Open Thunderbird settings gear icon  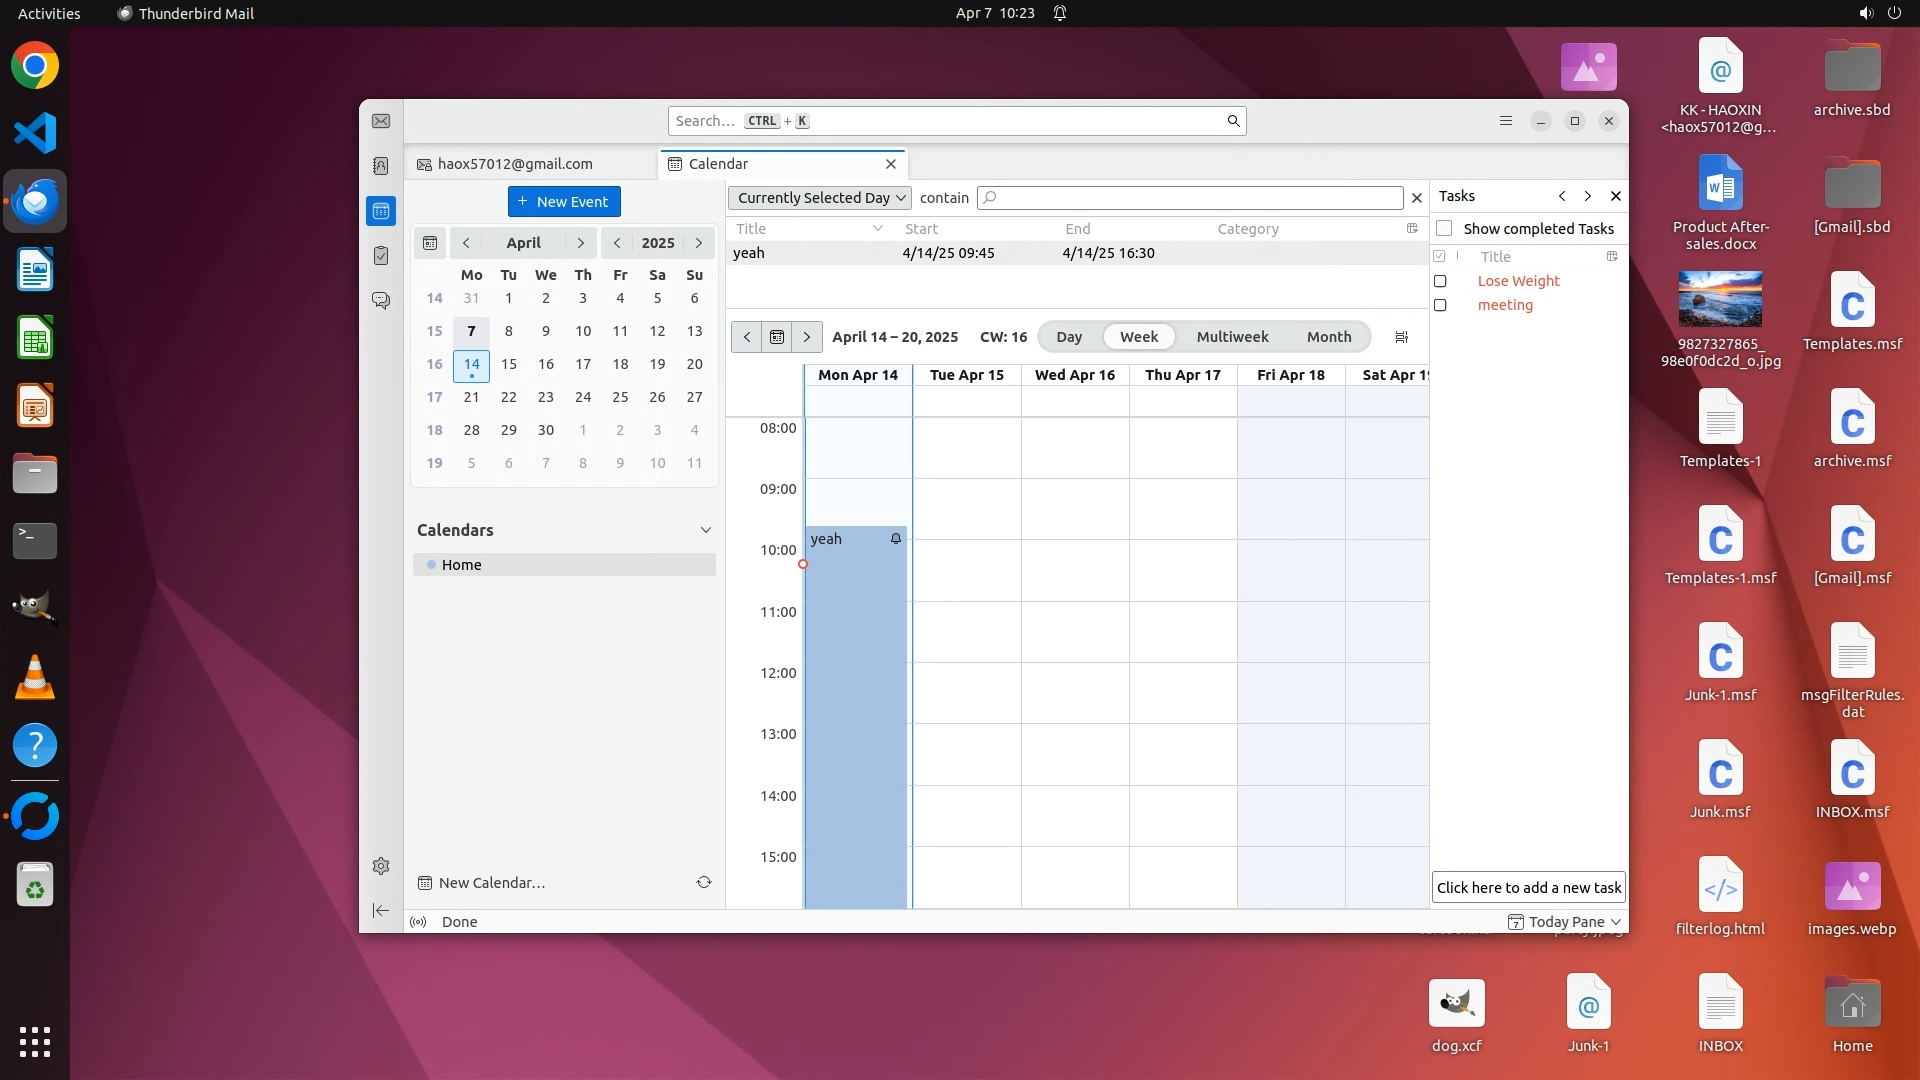381,866
